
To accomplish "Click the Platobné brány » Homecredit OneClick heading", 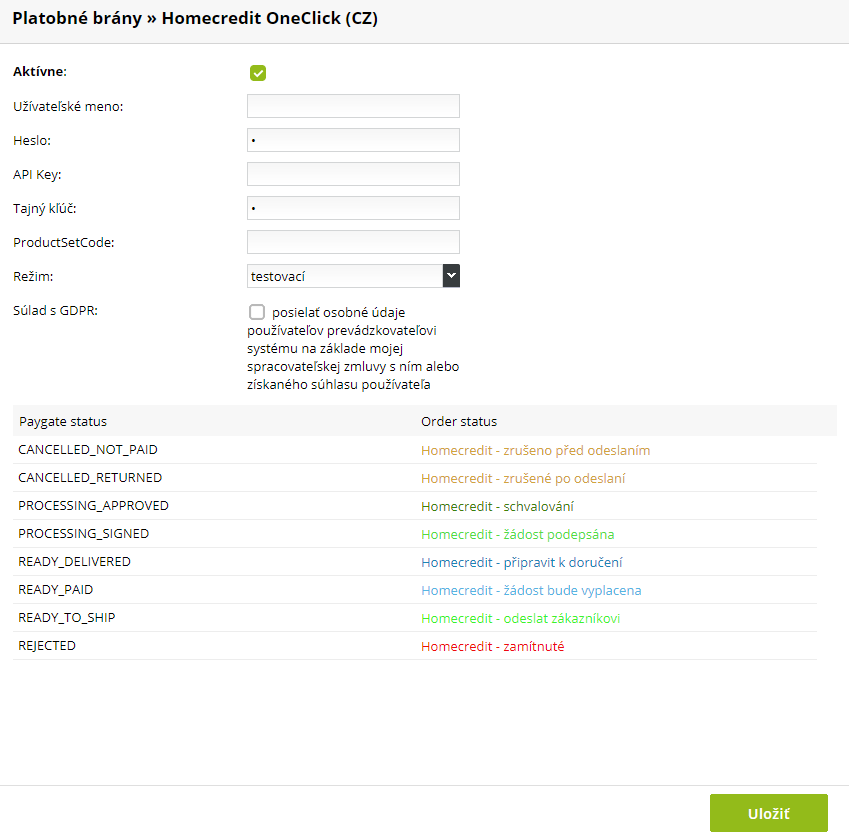I will click(195, 18).
